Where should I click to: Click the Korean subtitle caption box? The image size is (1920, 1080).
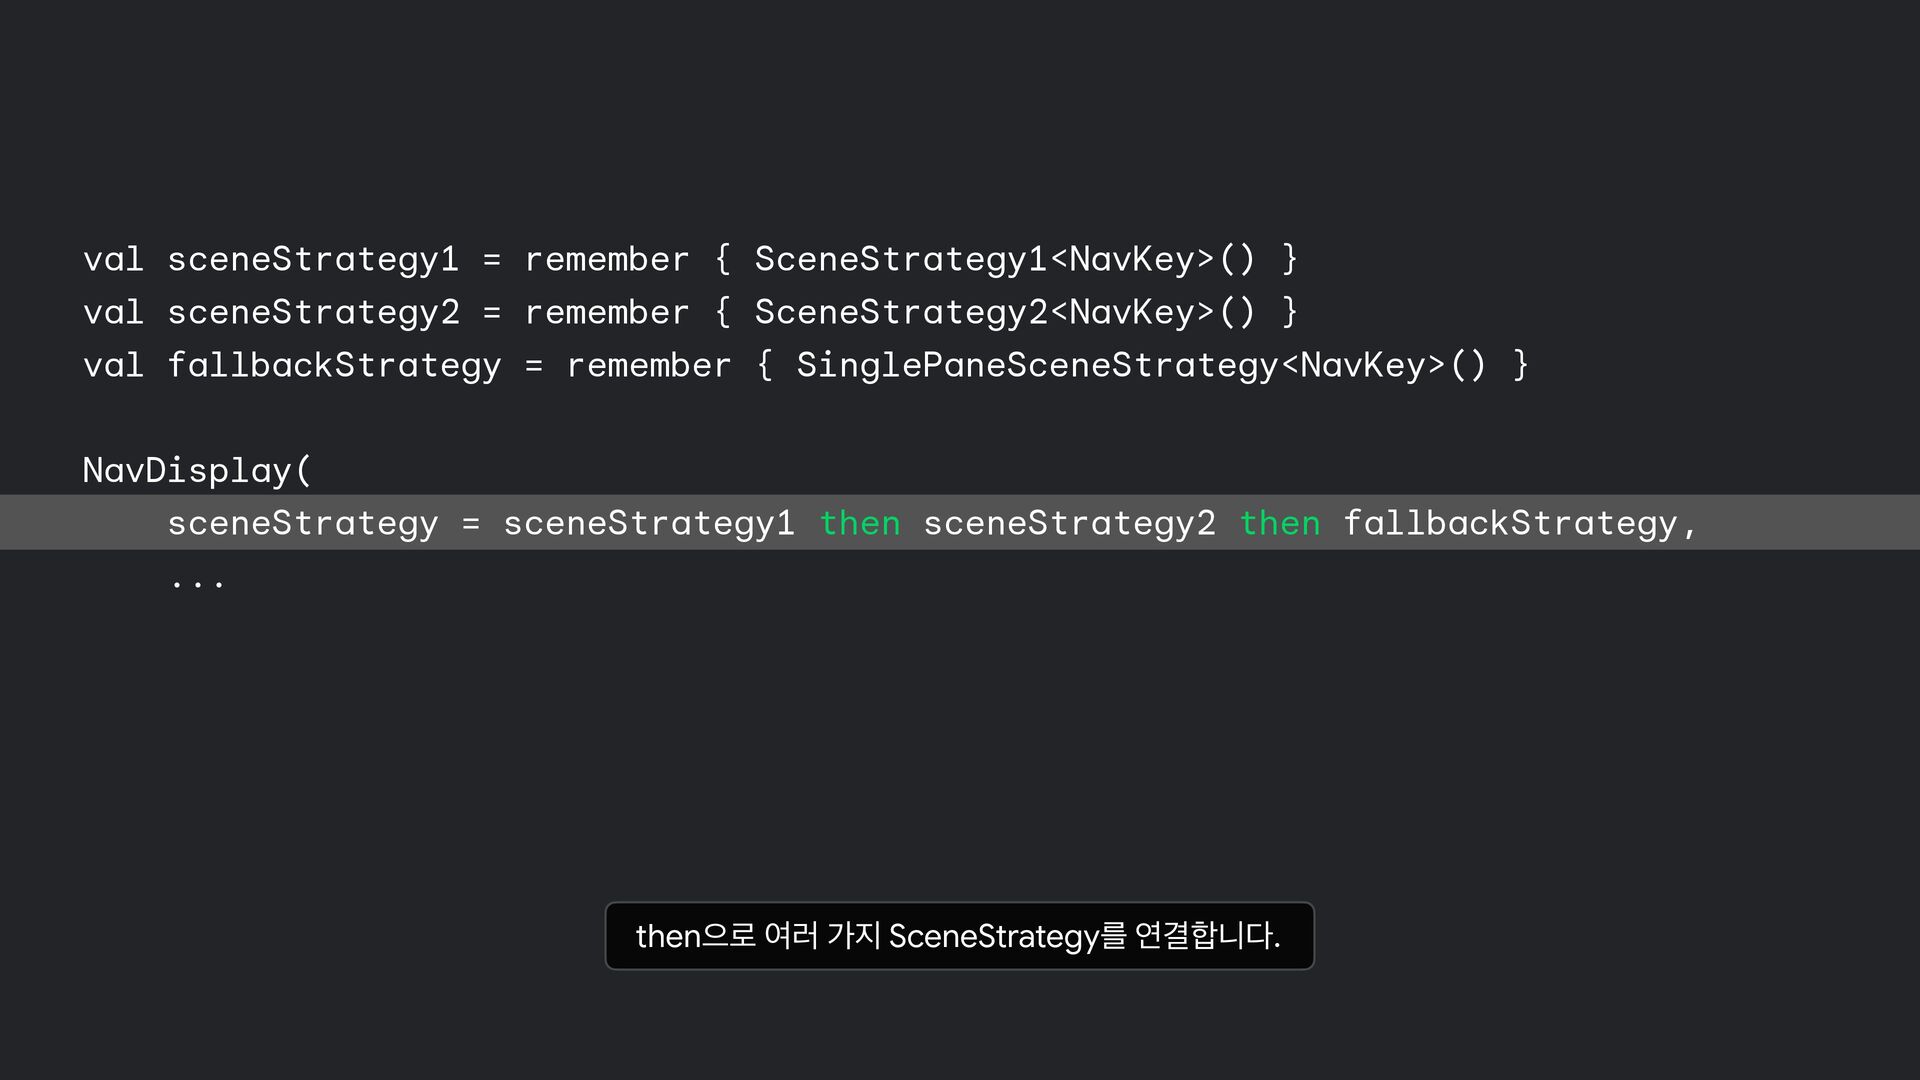coord(959,936)
